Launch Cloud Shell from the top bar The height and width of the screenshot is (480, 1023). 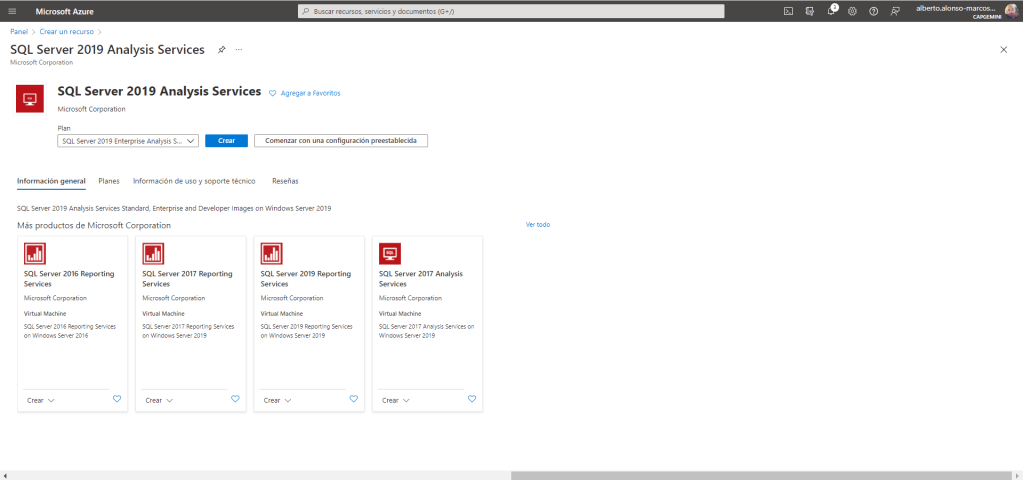(788, 11)
